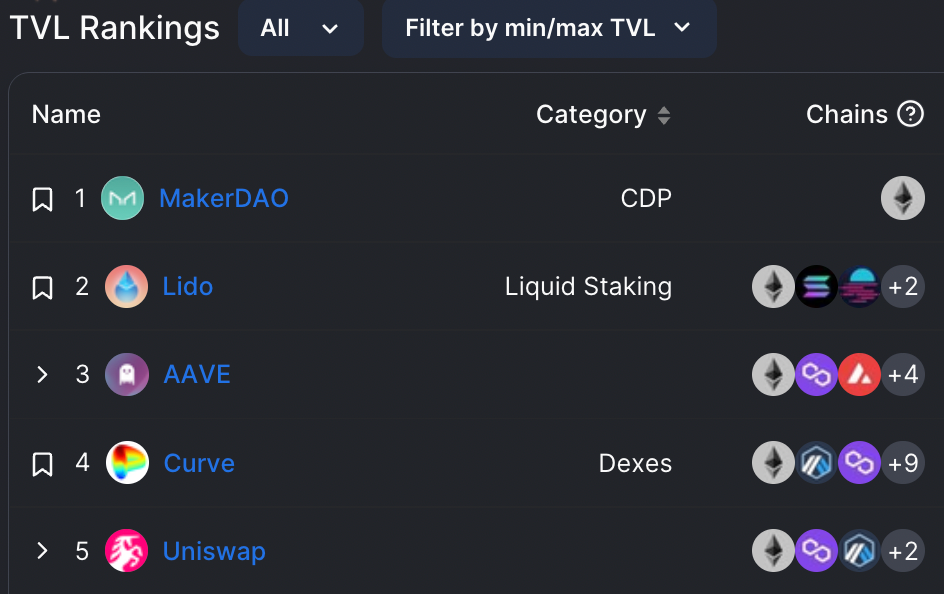
Task: Open the Filter by min/max TVL dropdown
Action: click(549, 28)
